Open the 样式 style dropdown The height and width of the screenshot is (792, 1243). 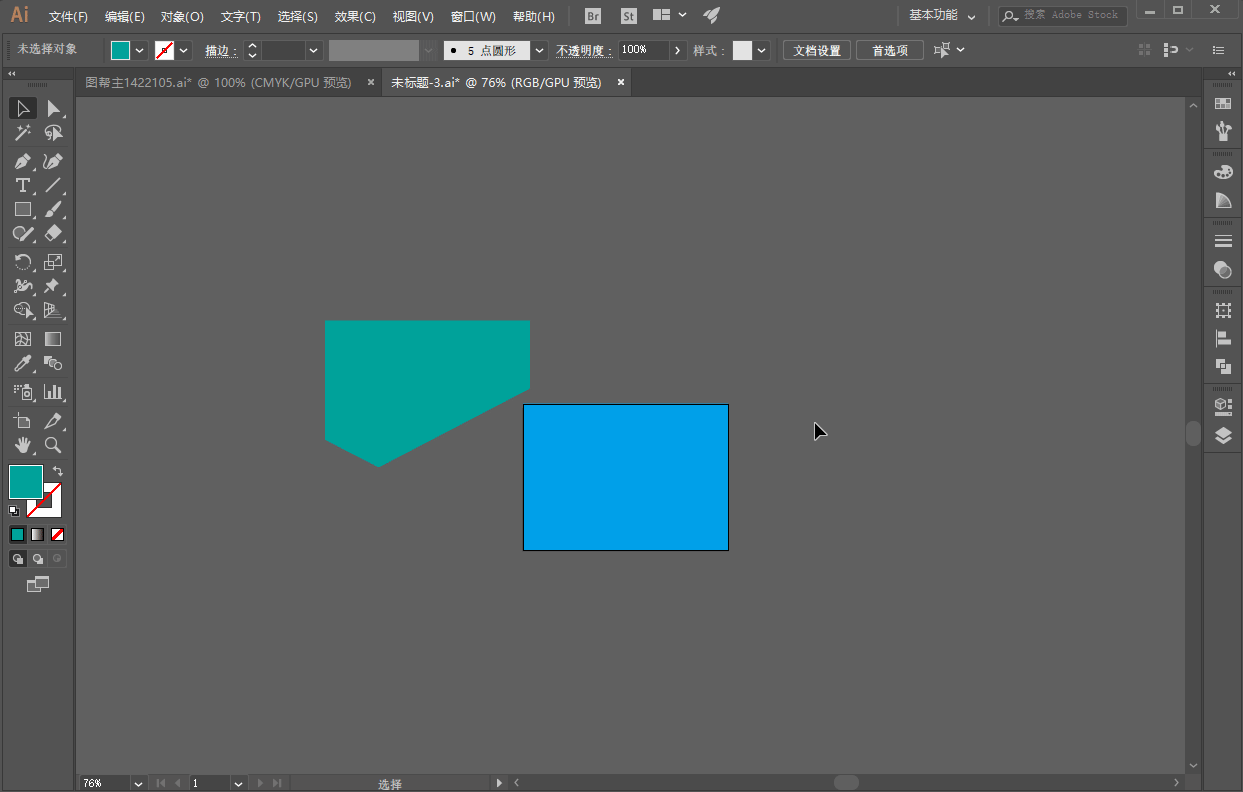[x=762, y=50]
